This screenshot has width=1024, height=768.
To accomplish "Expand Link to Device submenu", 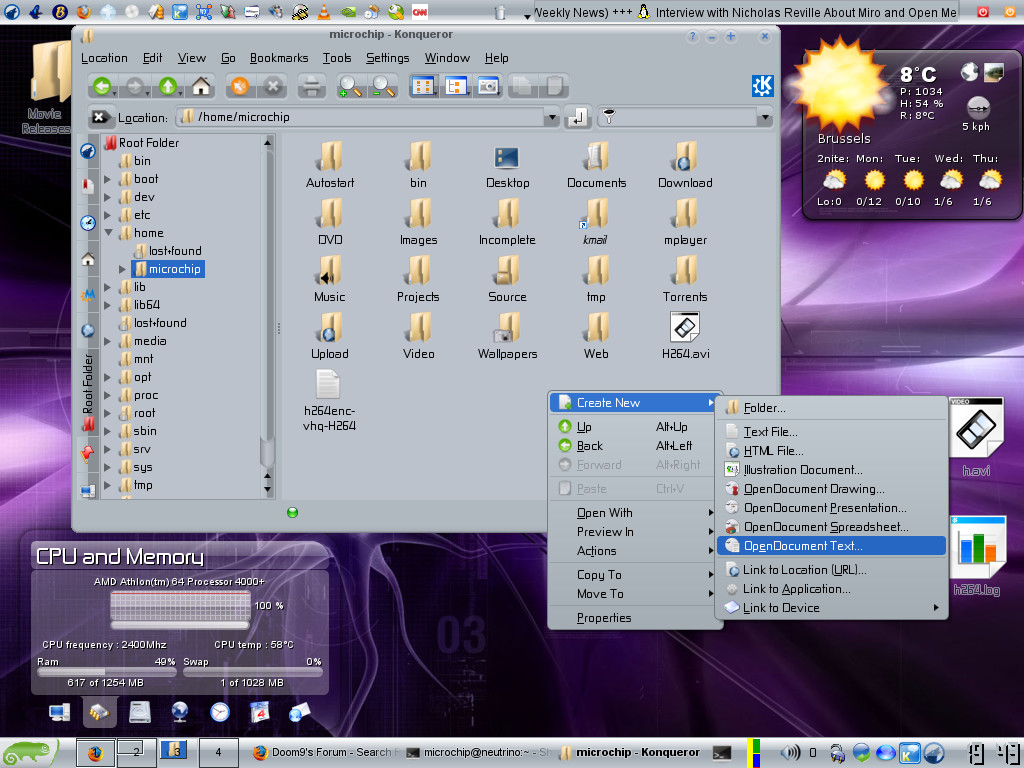I will (x=831, y=607).
